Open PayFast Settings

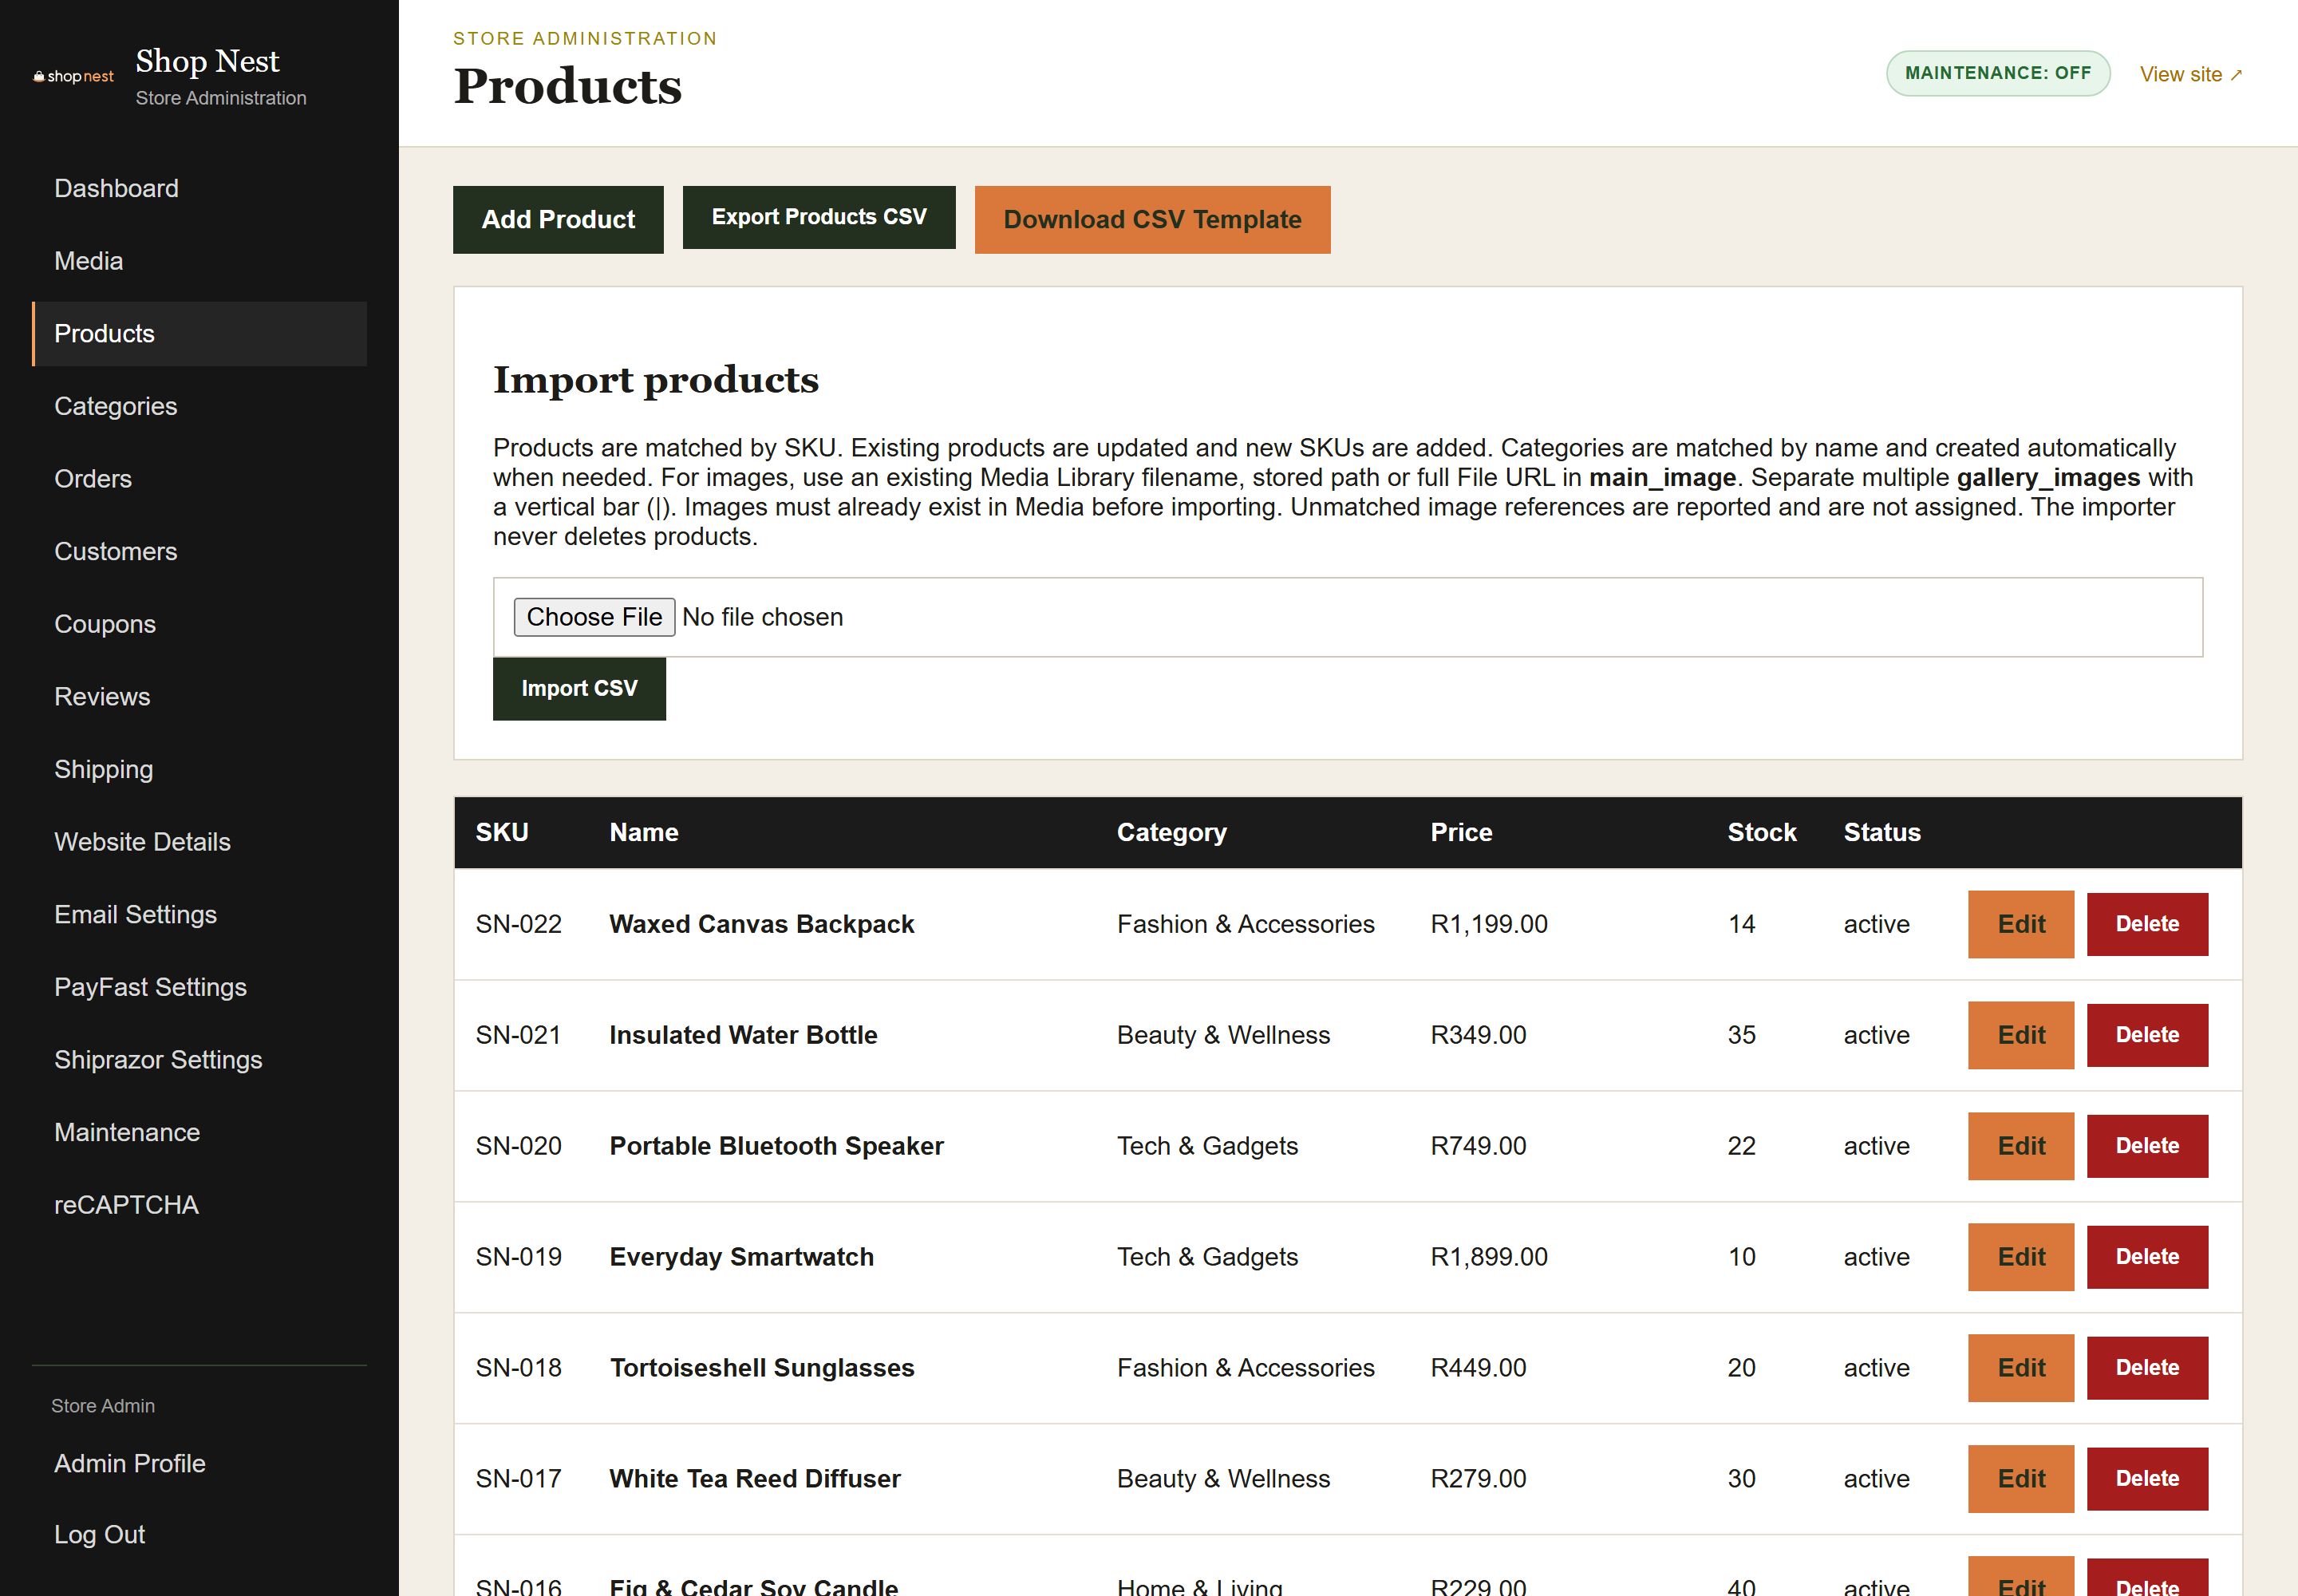199,987
